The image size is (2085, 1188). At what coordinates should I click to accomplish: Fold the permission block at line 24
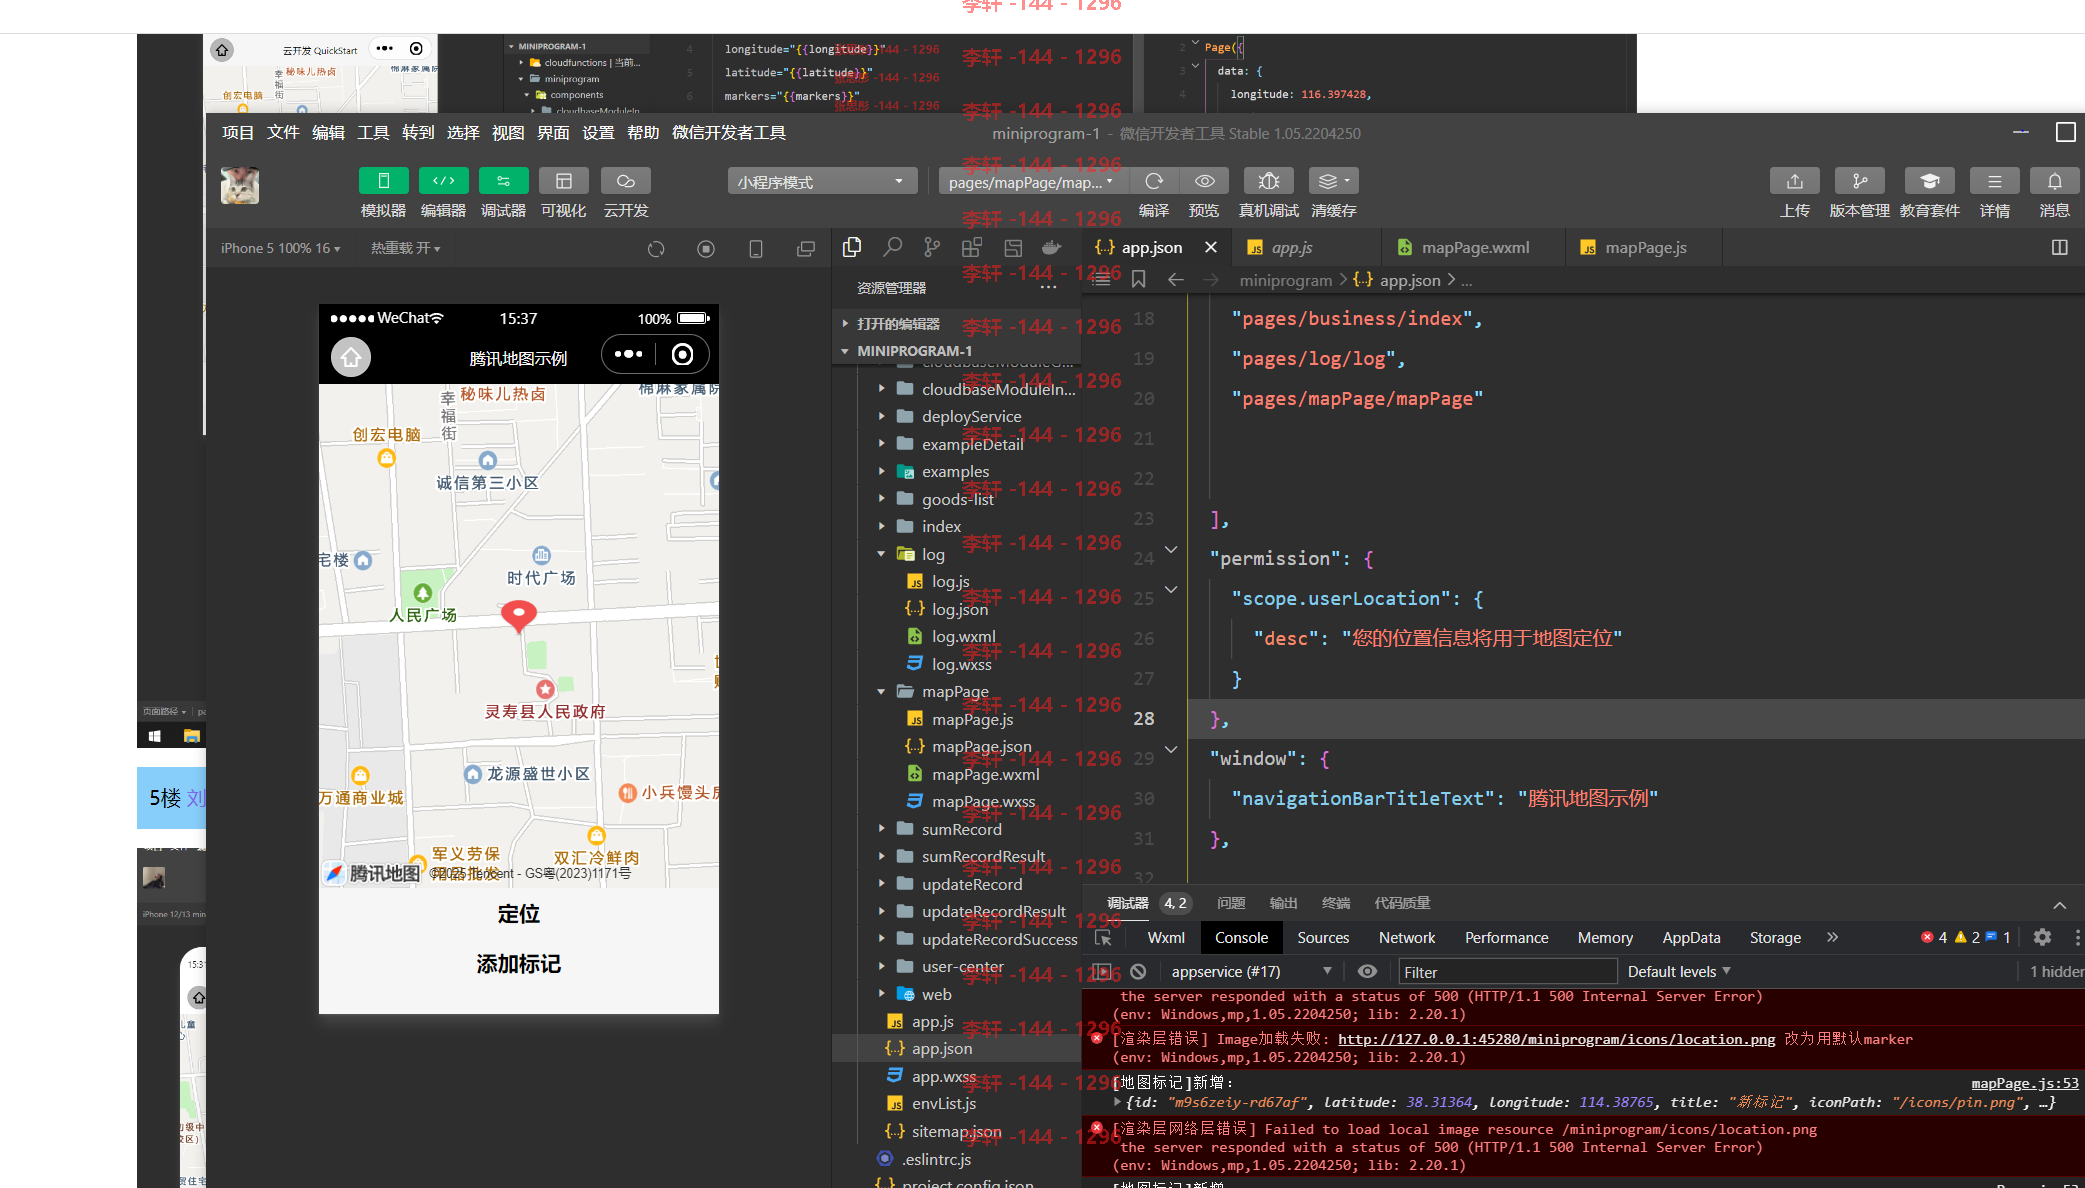coord(1171,550)
